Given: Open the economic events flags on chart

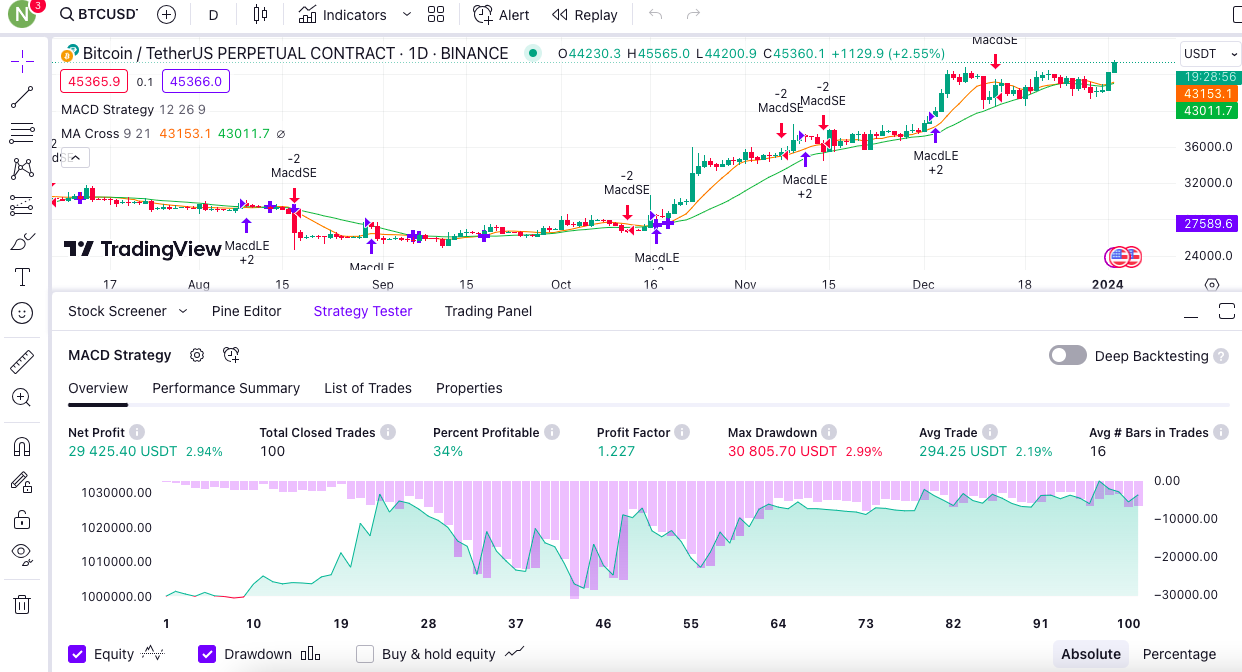Looking at the screenshot, I should [x=1123, y=257].
